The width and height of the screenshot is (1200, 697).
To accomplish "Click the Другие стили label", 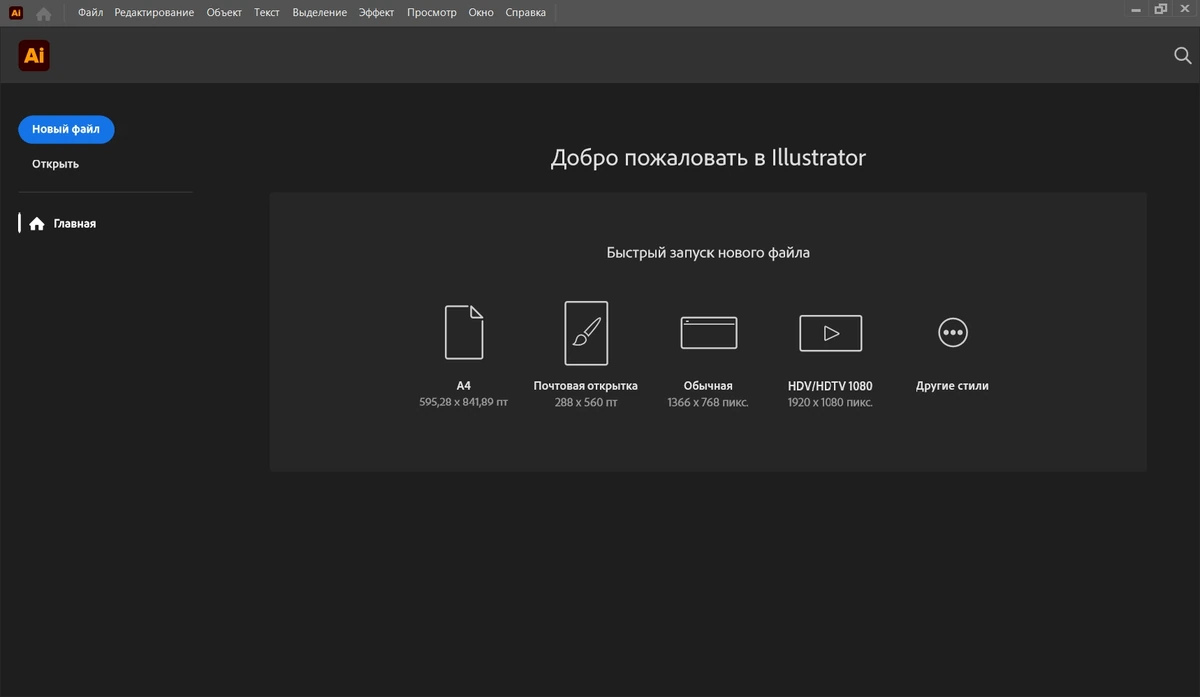I will pyautogui.click(x=952, y=386).
